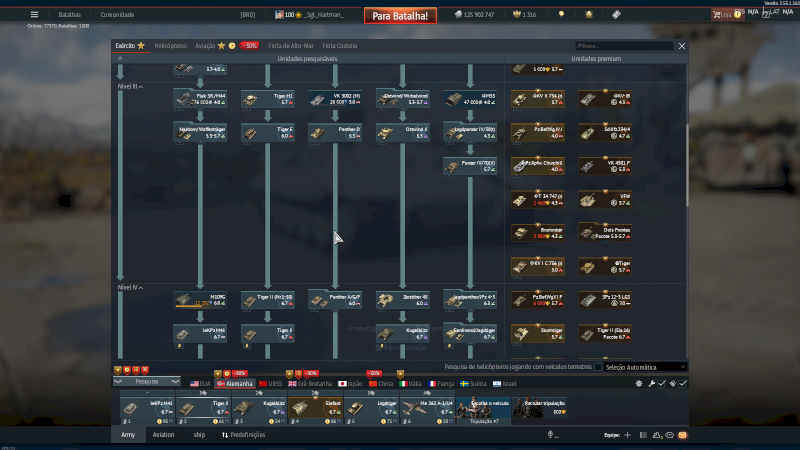
Task: Switch to the Aviation preset tab
Action: click(x=163, y=435)
